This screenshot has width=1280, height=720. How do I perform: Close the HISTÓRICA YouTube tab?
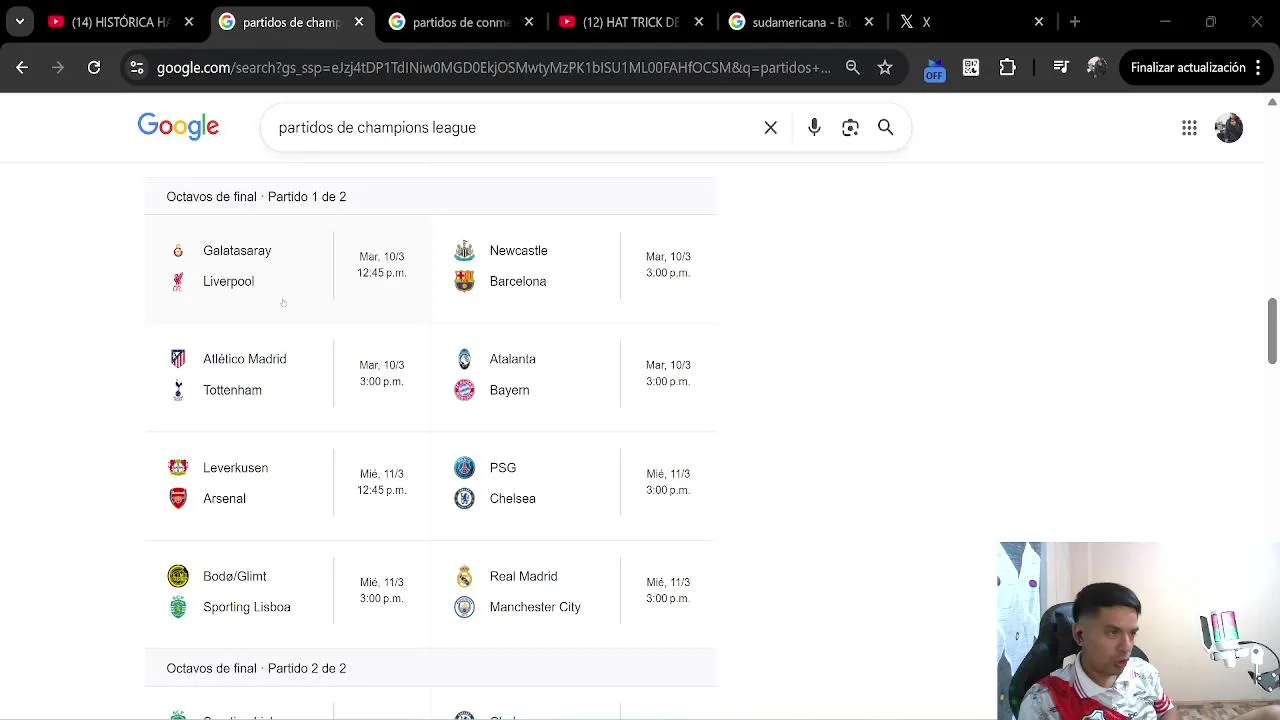[189, 21]
